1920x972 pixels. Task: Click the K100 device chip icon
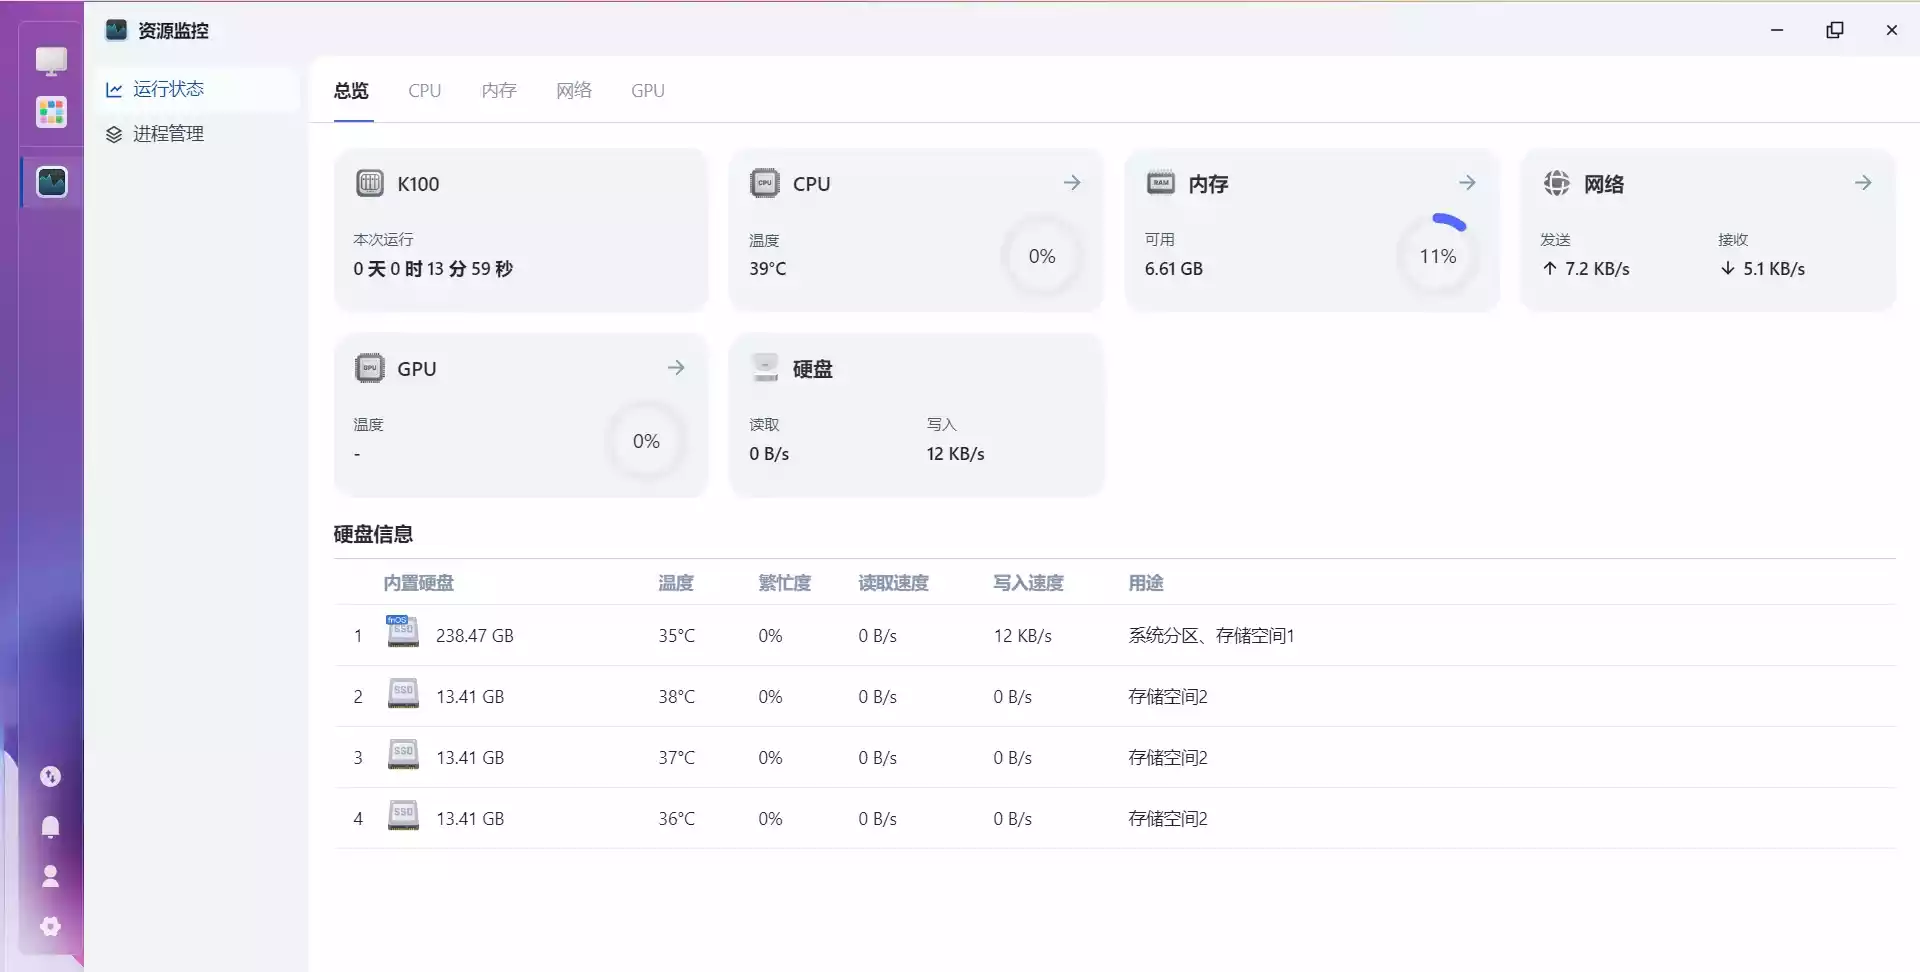point(370,183)
